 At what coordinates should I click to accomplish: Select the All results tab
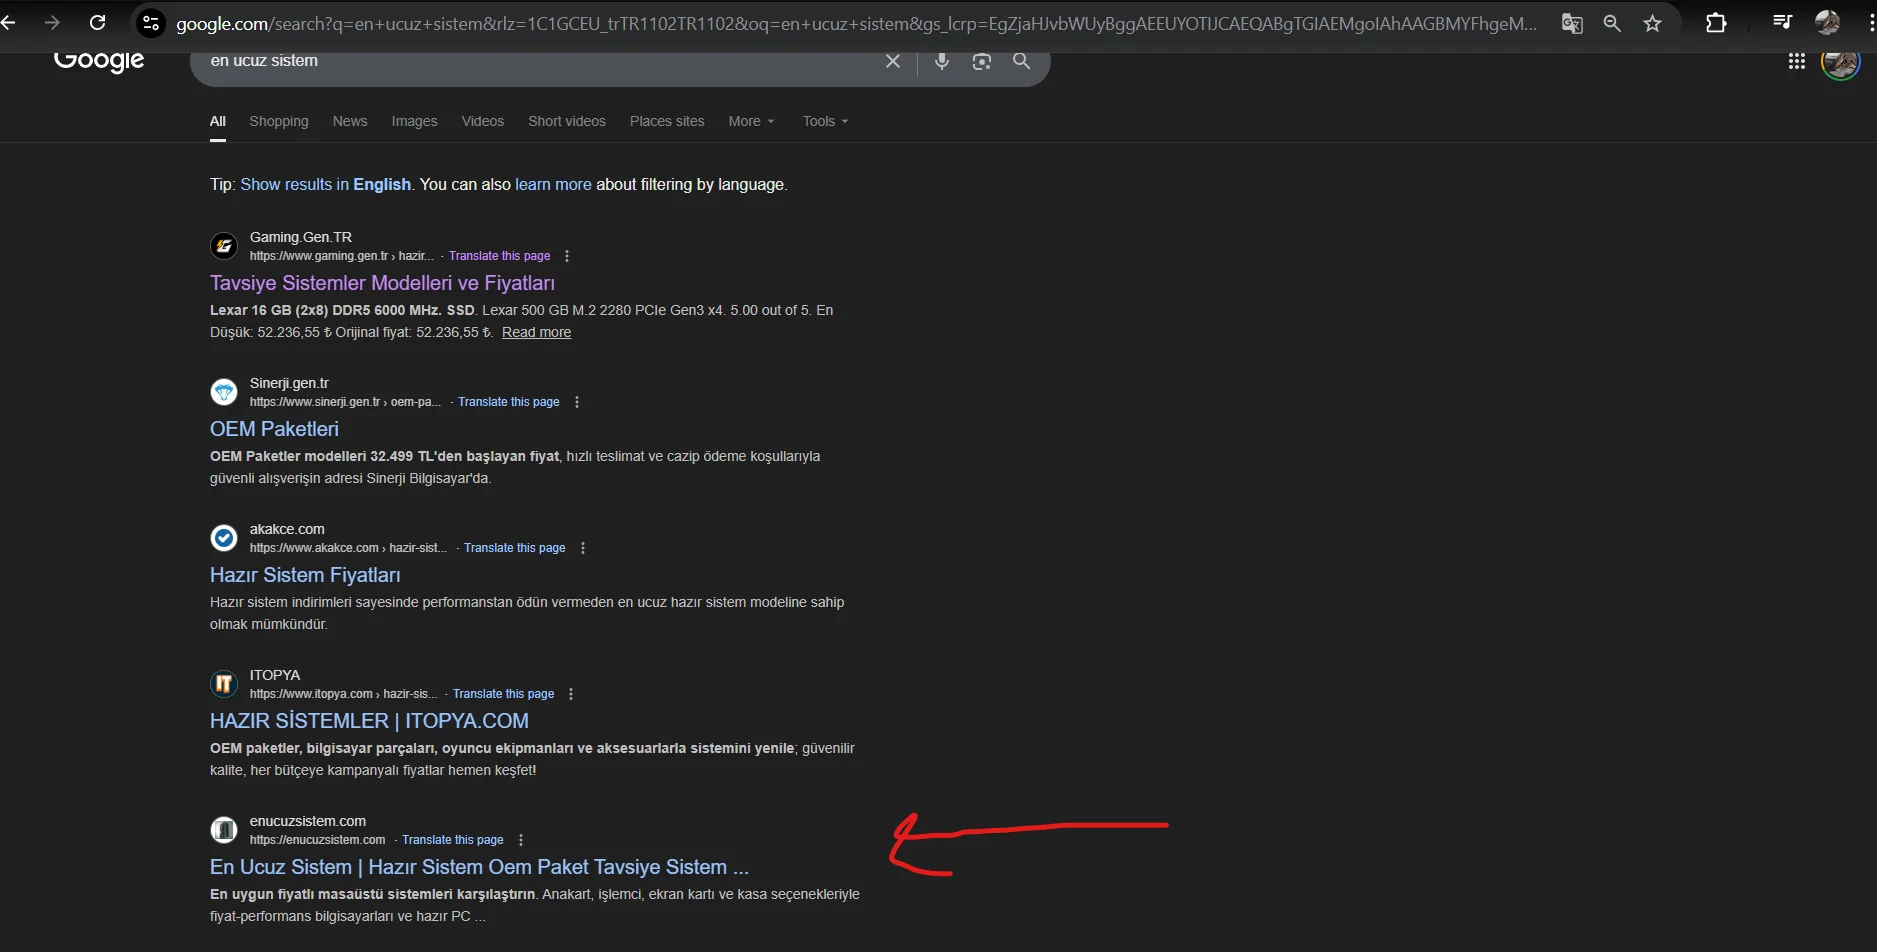coord(218,121)
